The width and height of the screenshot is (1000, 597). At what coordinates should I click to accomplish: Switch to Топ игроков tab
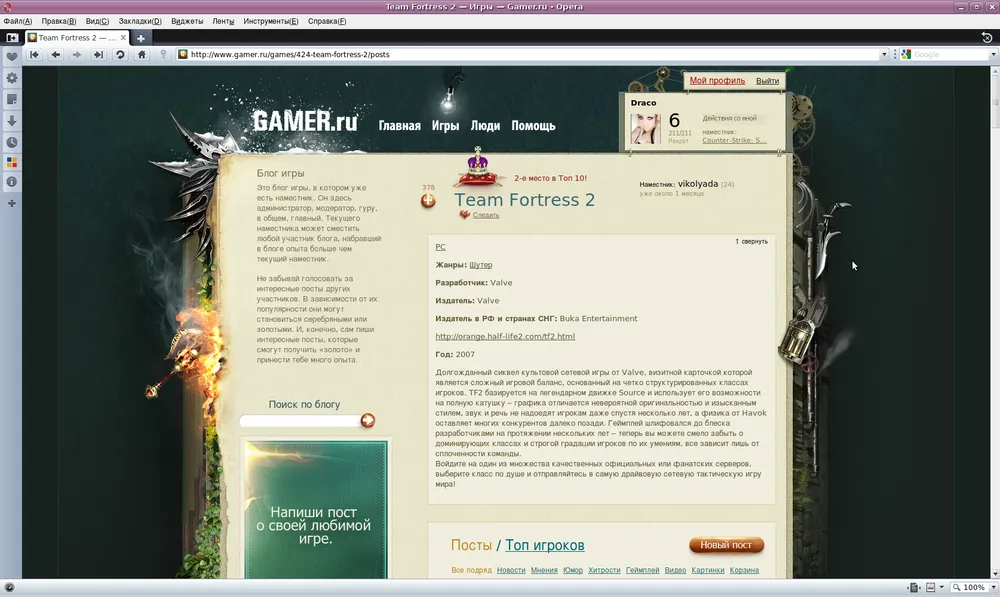(545, 545)
